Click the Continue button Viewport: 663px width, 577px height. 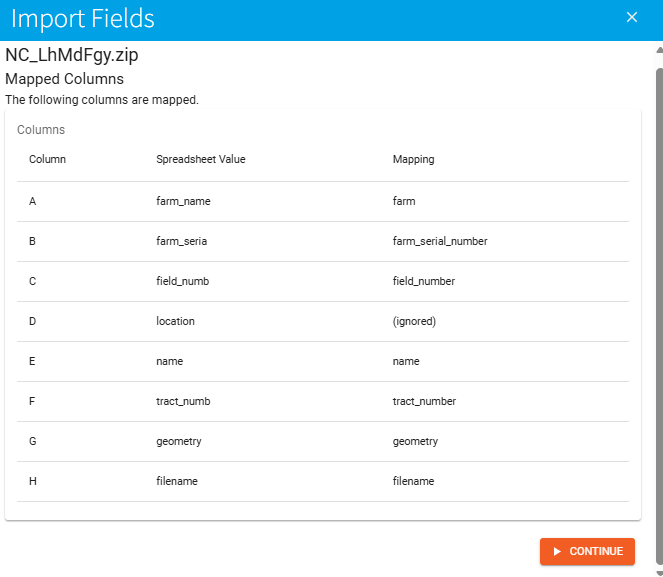(587, 551)
